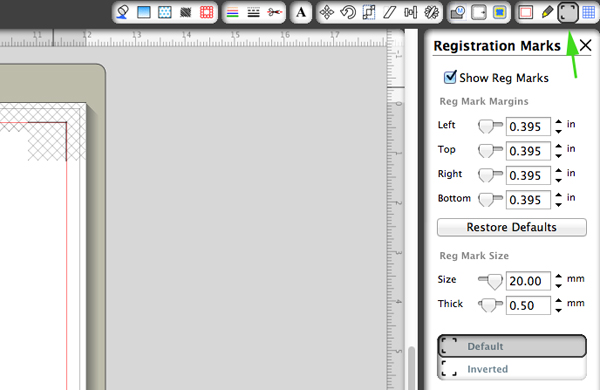Open the Line Style tool
The image size is (600, 390).
click(253, 13)
